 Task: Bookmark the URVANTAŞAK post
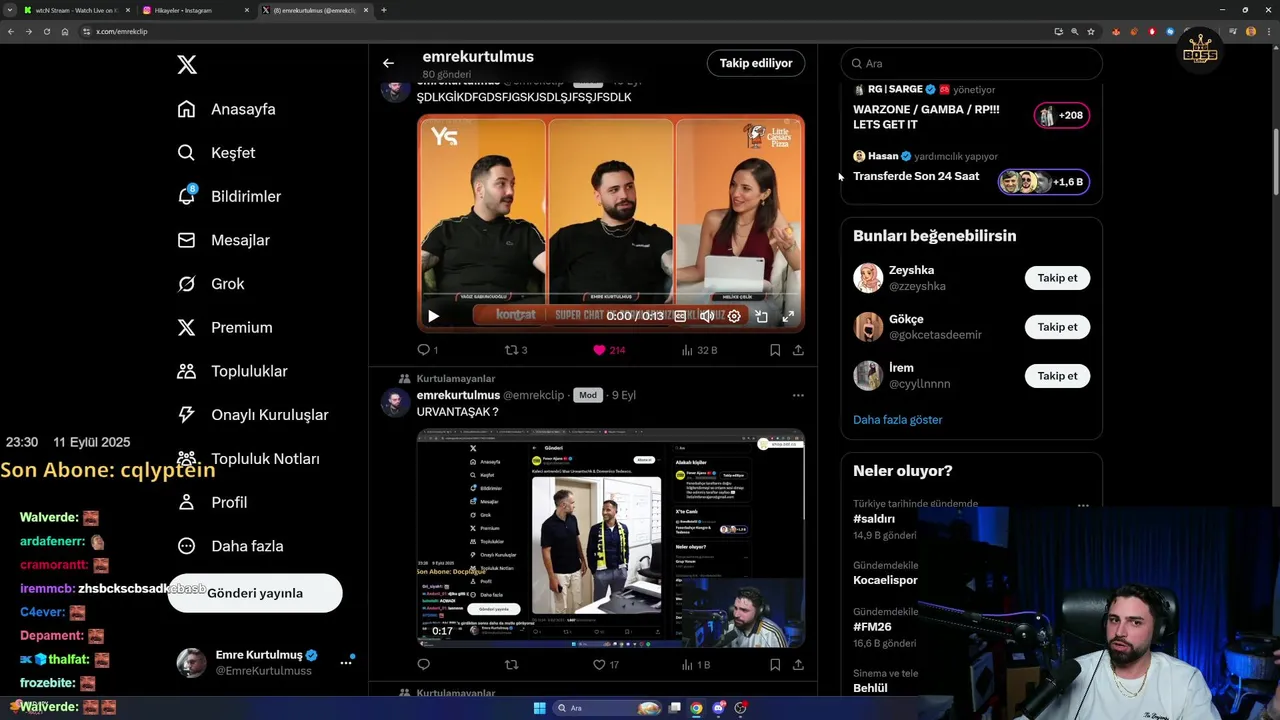[775, 665]
